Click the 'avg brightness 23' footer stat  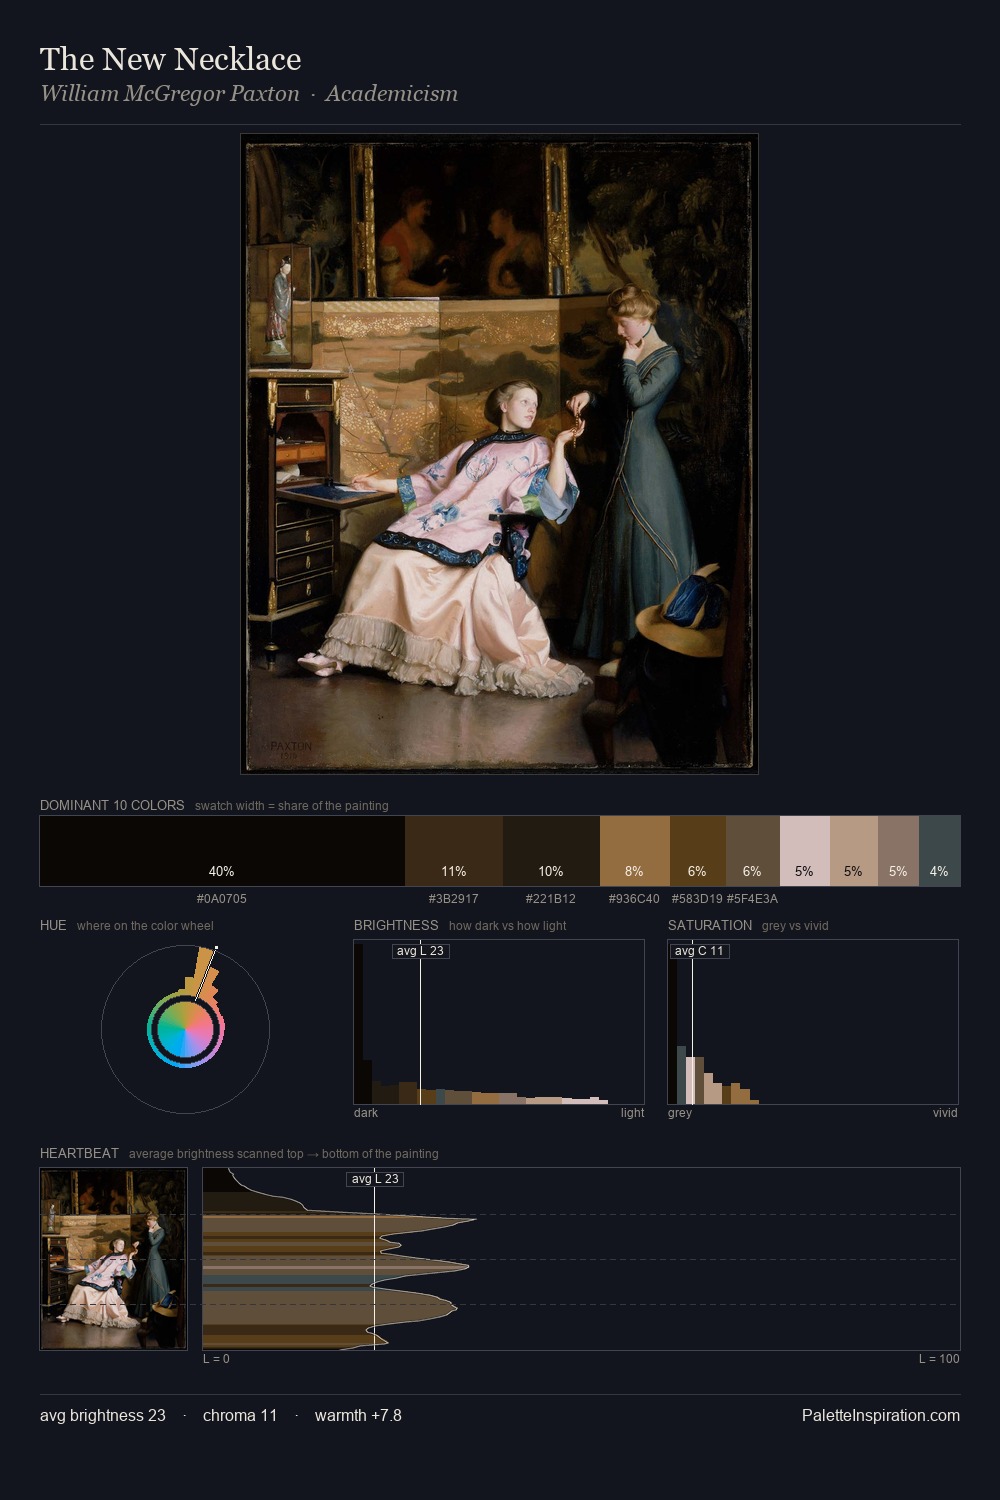[103, 1415]
